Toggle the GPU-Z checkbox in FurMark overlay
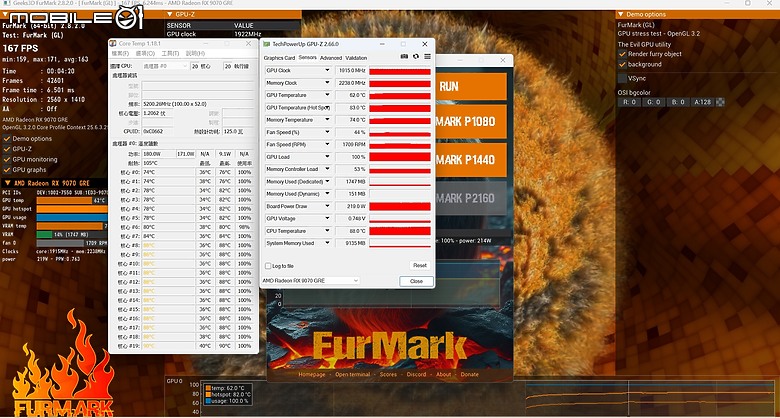This screenshot has width=780, height=418. tap(7, 149)
